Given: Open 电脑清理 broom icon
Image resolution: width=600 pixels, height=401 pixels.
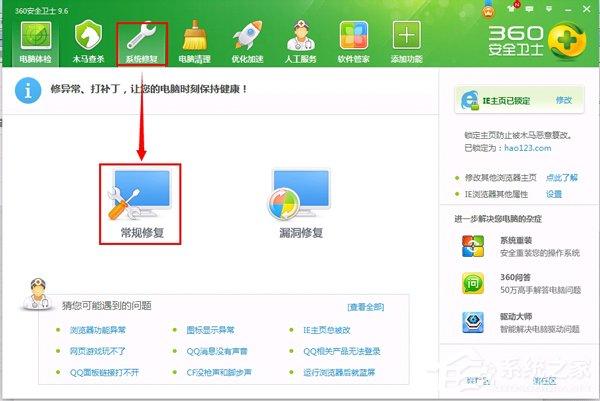Looking at the screenshot, I should [x=194, y=35].
